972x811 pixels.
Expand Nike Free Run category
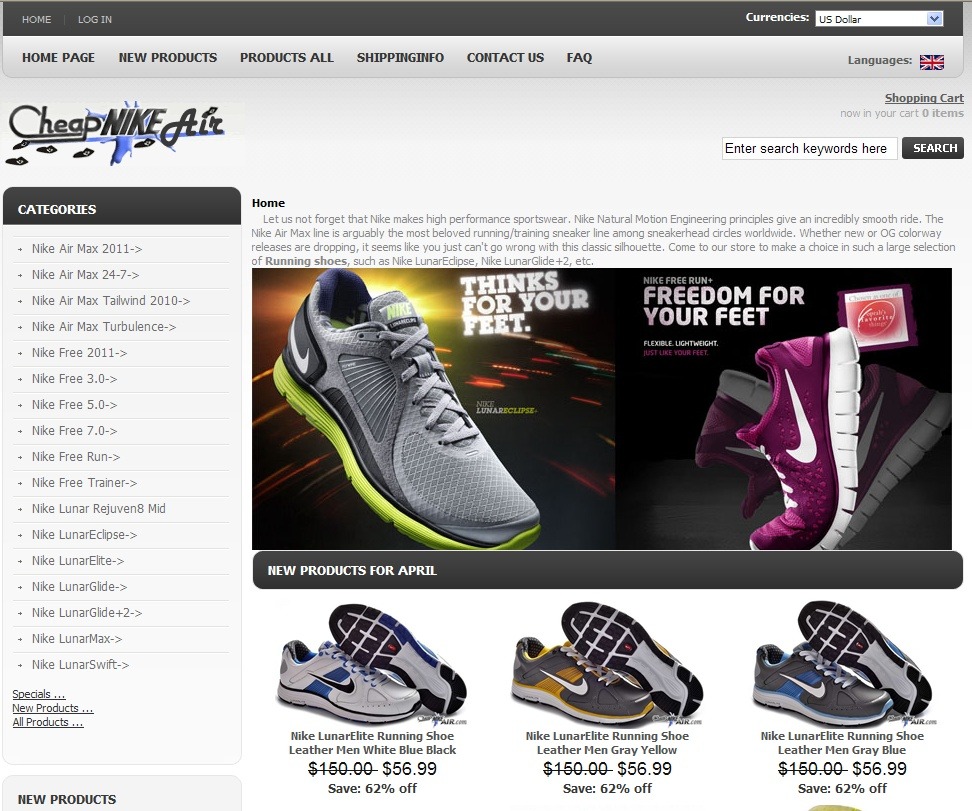(76, 457)
